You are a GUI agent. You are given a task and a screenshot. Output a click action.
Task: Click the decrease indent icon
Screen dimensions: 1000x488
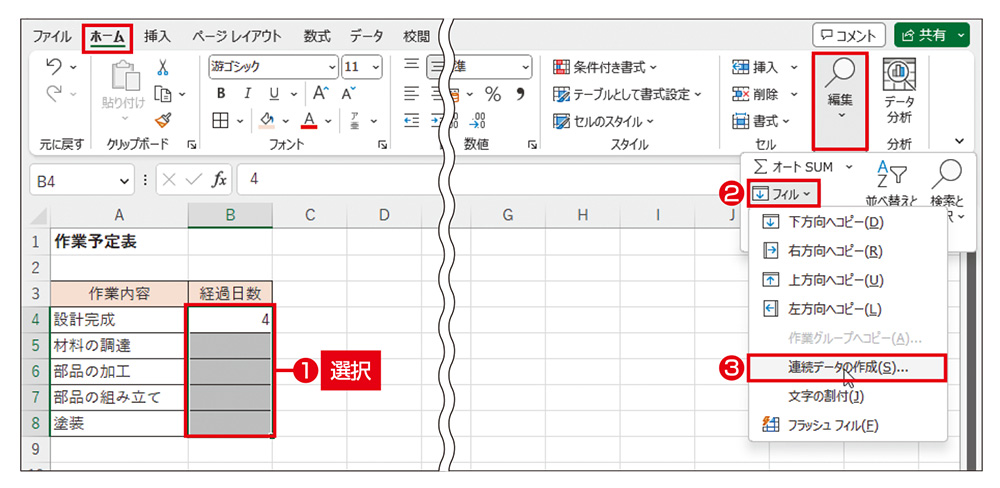tap(413, 119)
